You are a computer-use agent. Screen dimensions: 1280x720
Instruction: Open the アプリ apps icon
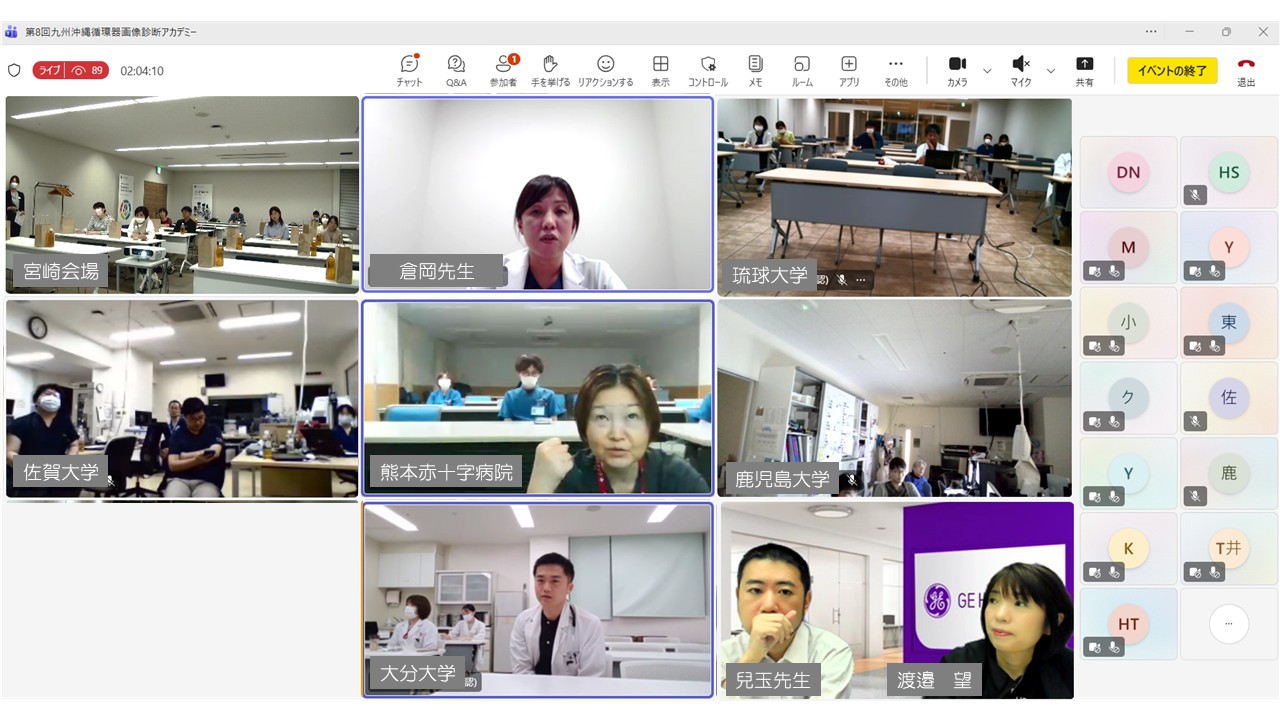(849, 70)
